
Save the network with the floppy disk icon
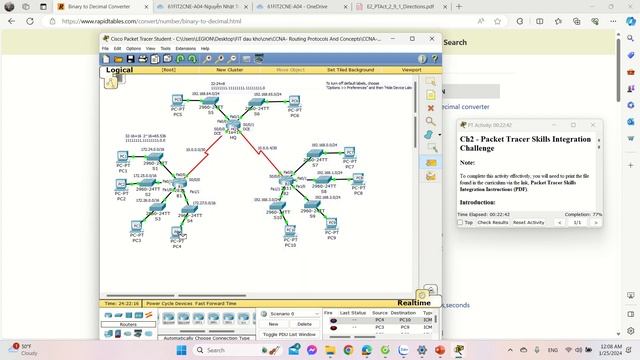(x=131, y=59)
